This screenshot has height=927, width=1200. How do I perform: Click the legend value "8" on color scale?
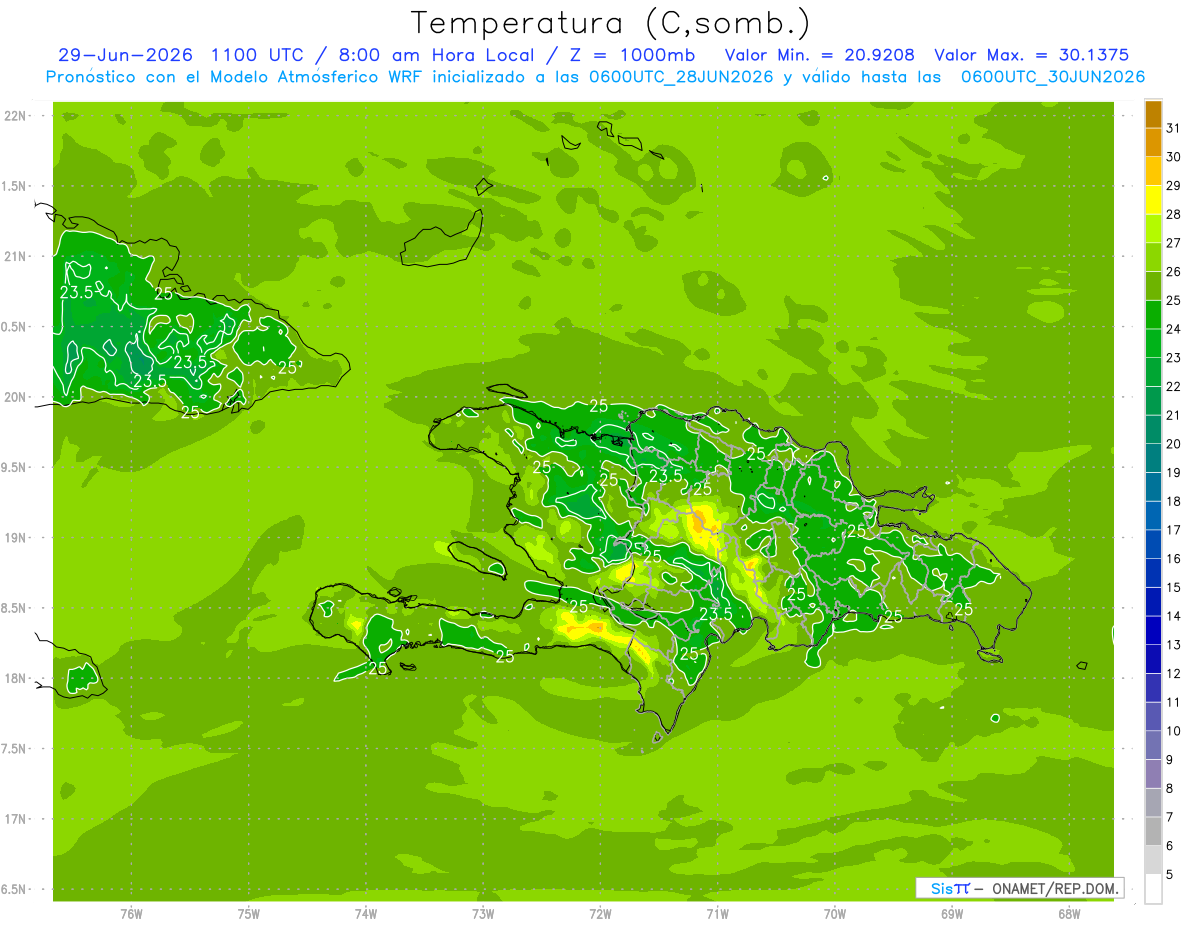1170,789
